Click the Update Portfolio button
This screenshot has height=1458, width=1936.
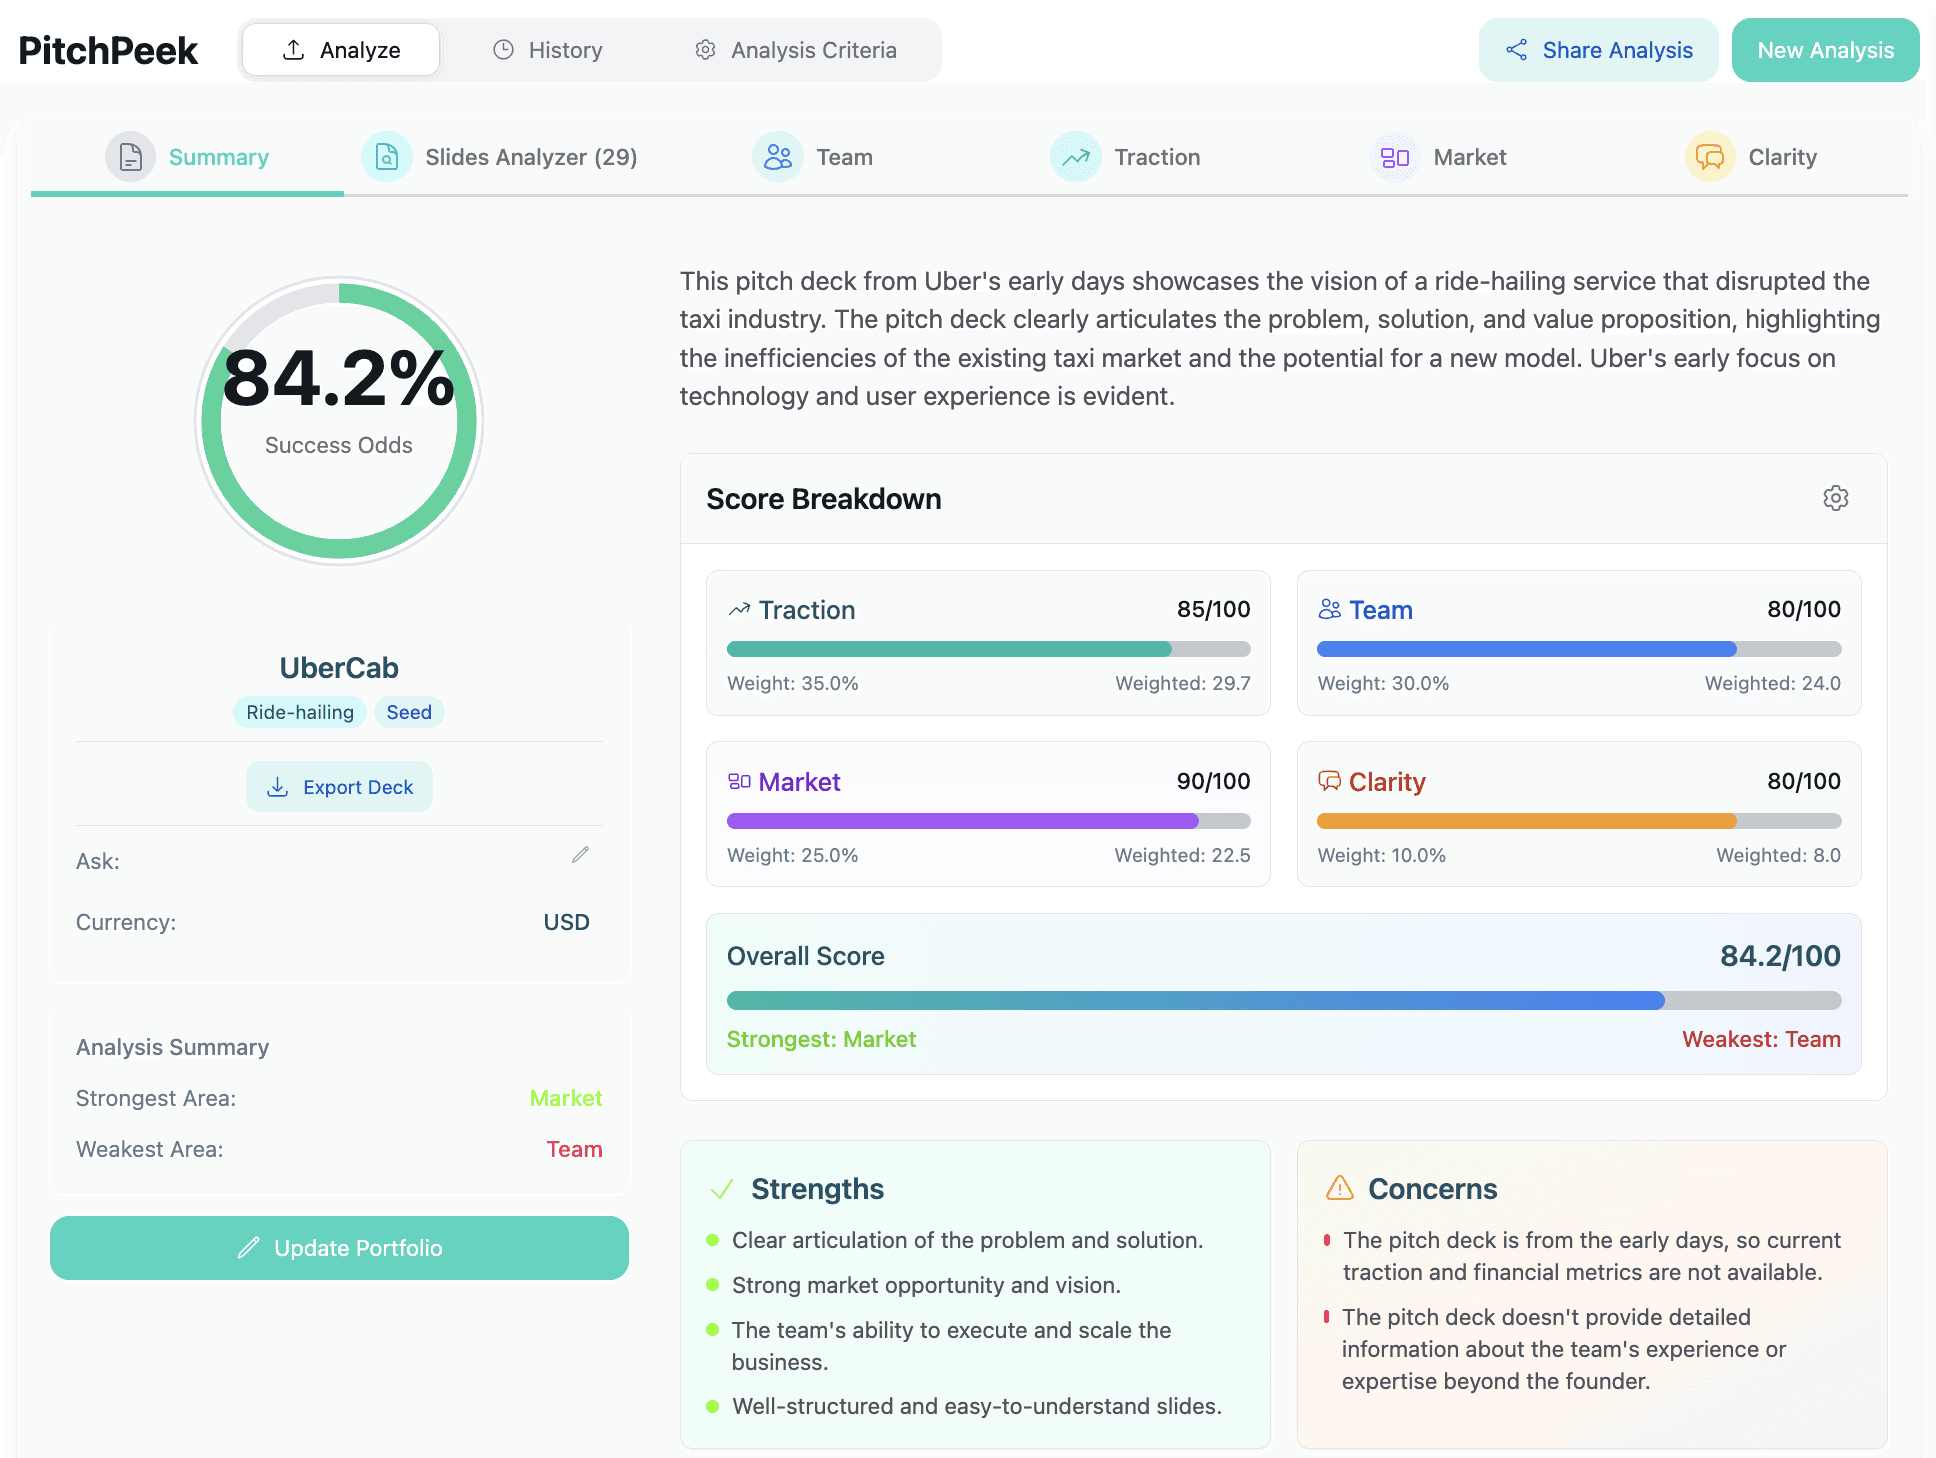pos(339,1248)
